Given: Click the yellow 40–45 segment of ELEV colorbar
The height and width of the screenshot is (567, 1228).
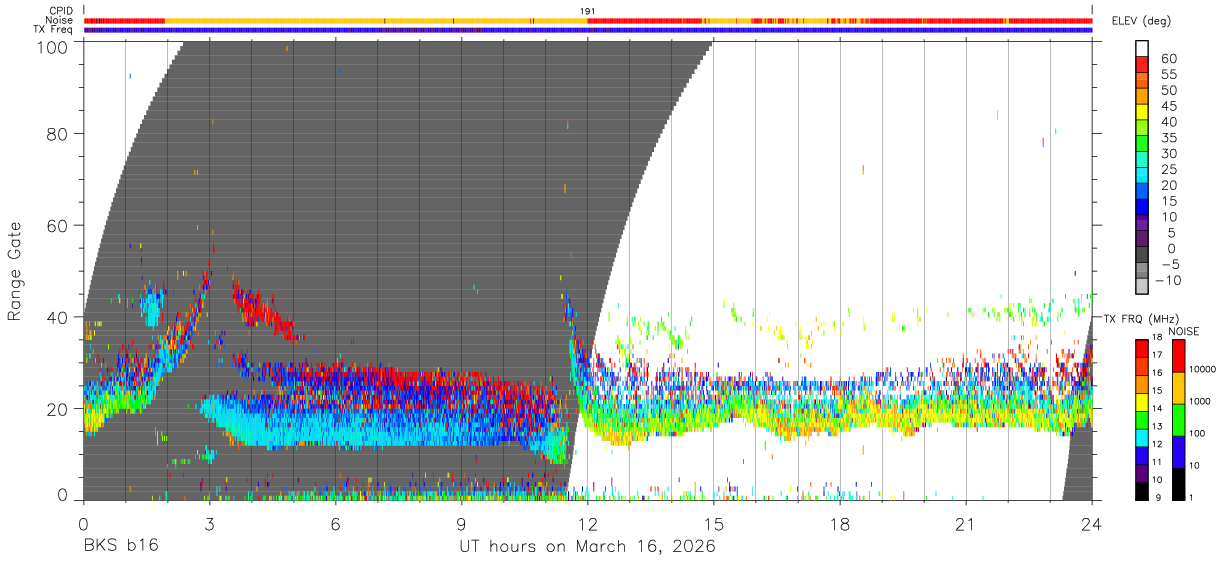Looking at the screenshot, I should pos(1142,112).
